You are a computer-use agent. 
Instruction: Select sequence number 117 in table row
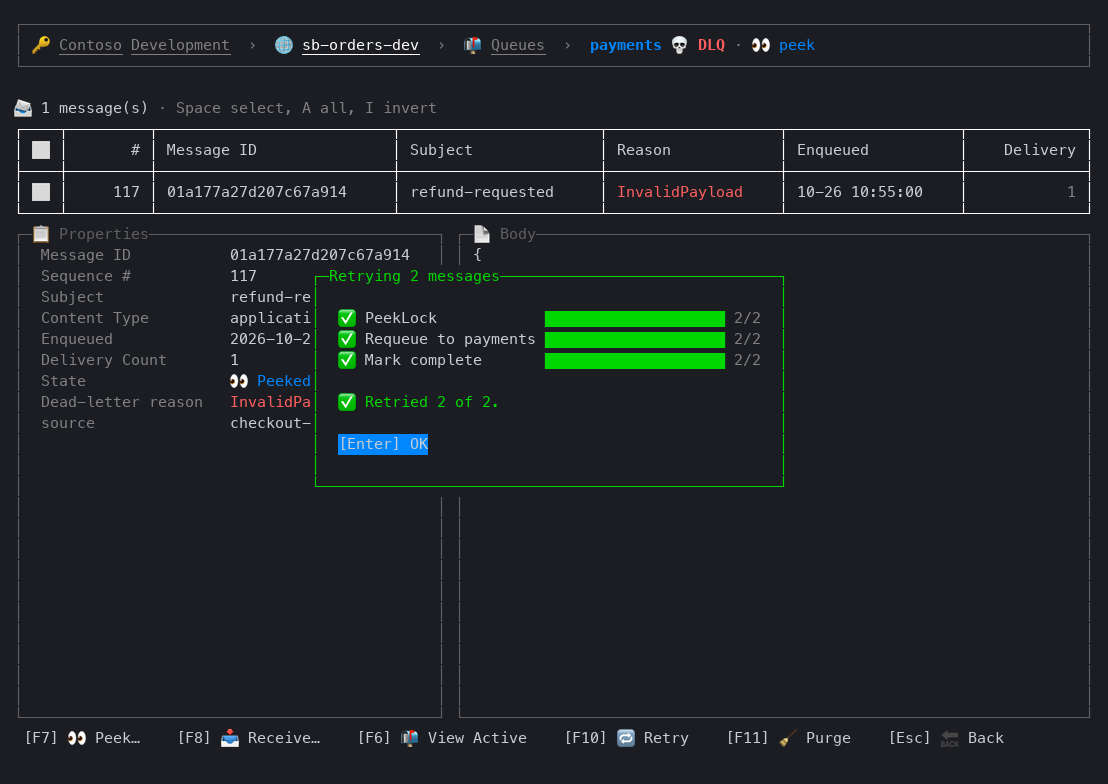point(126,192)
